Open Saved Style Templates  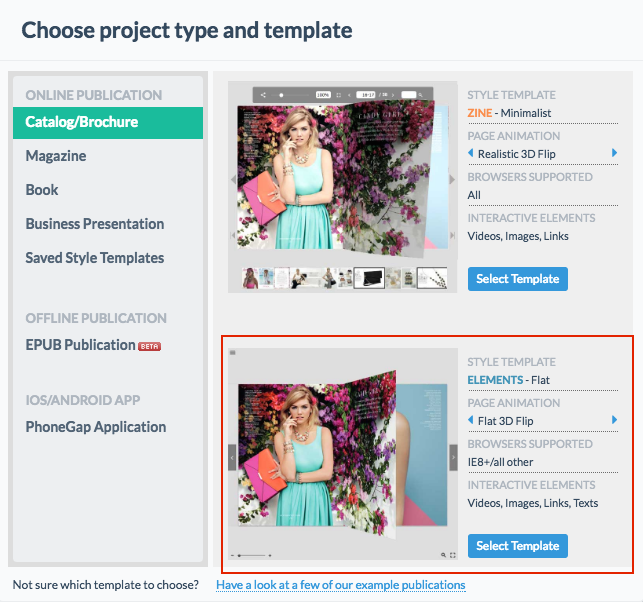(x=95, y=258)
